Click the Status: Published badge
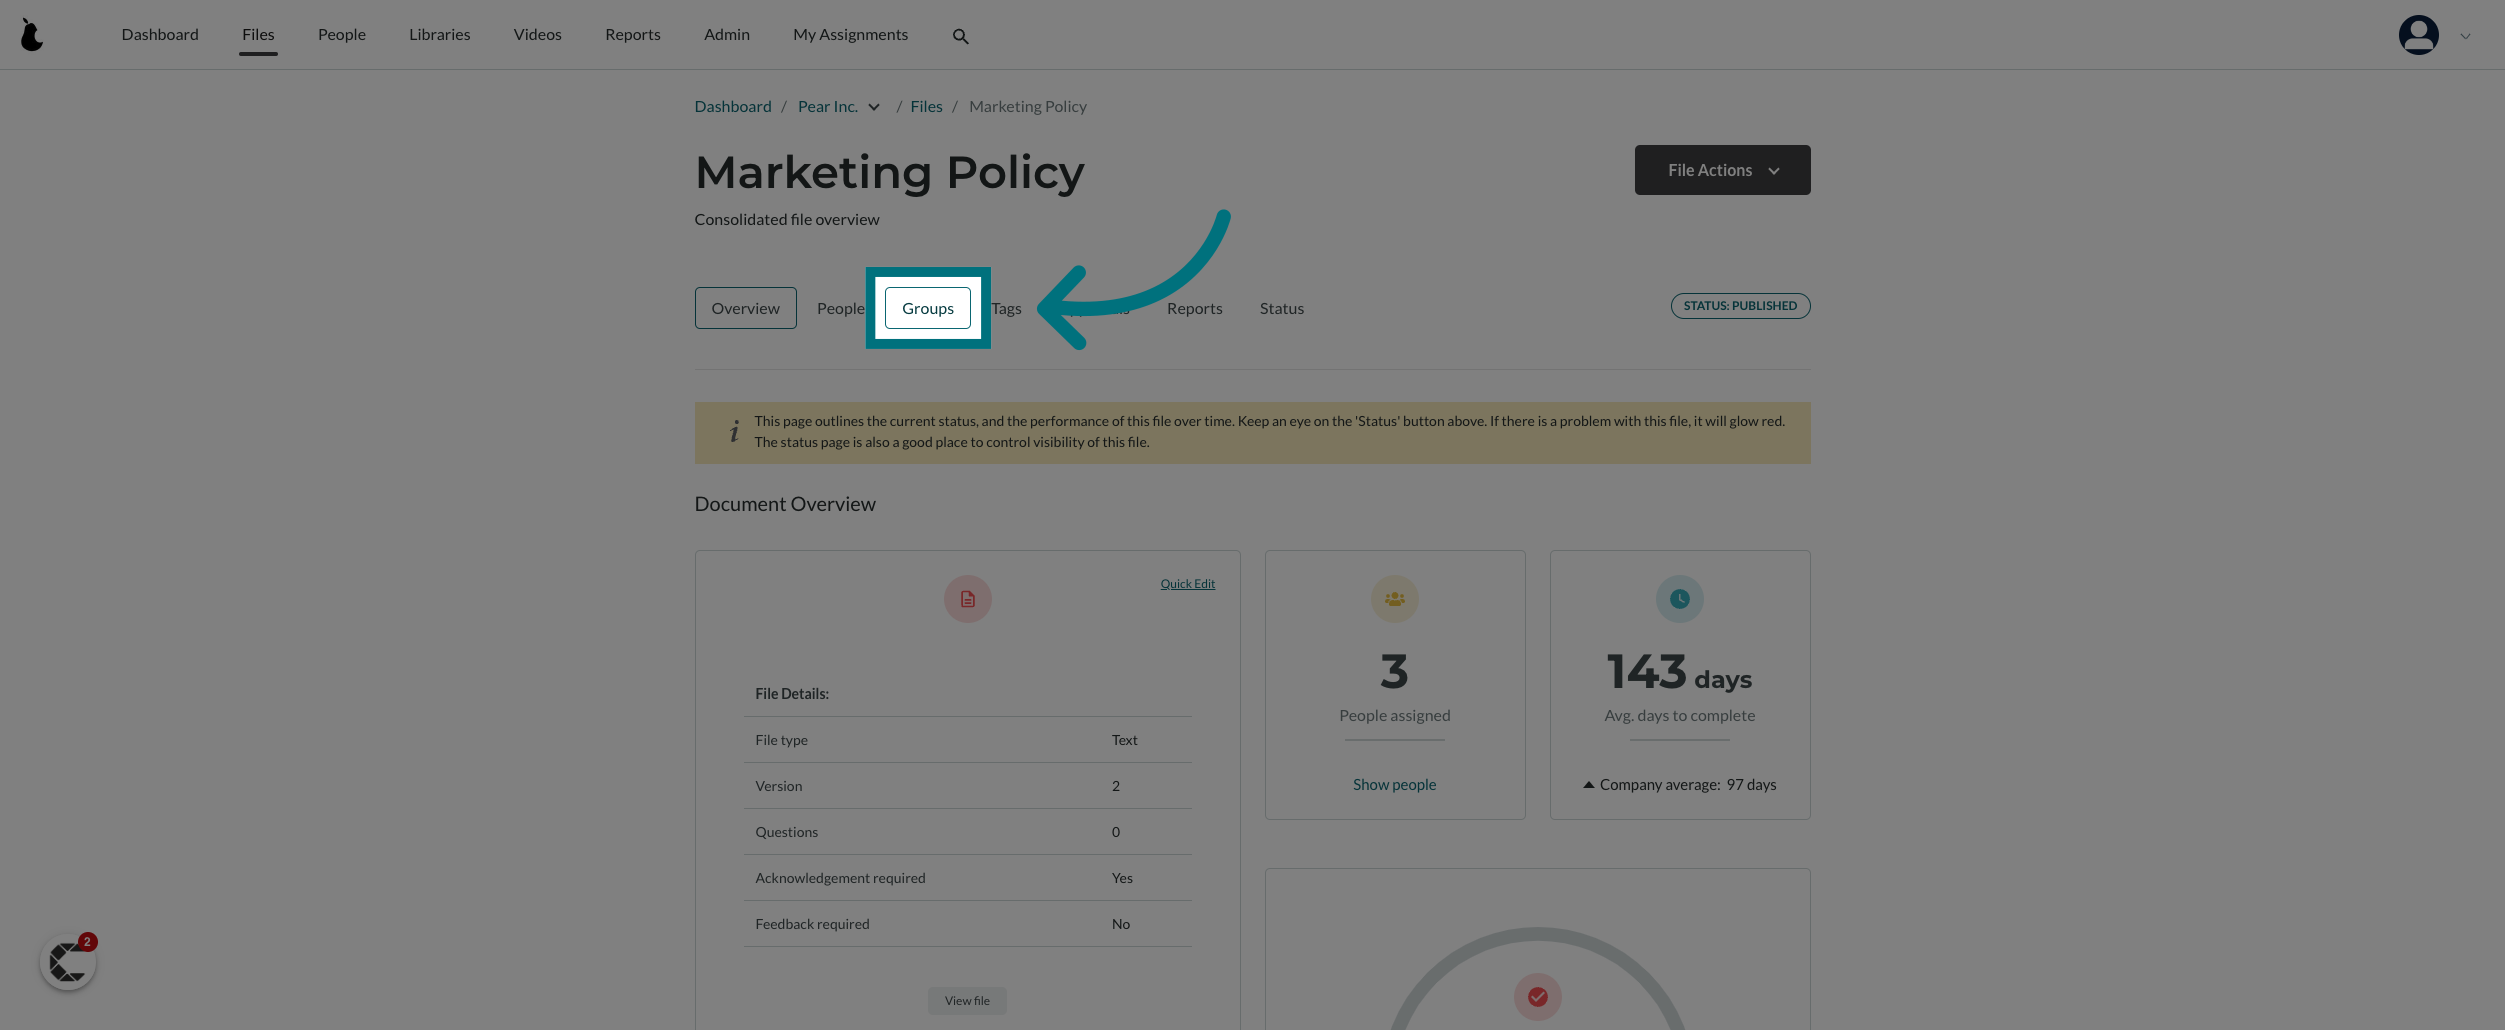The height and width of the screenshot is (1030, 2505). (1740, 306)
